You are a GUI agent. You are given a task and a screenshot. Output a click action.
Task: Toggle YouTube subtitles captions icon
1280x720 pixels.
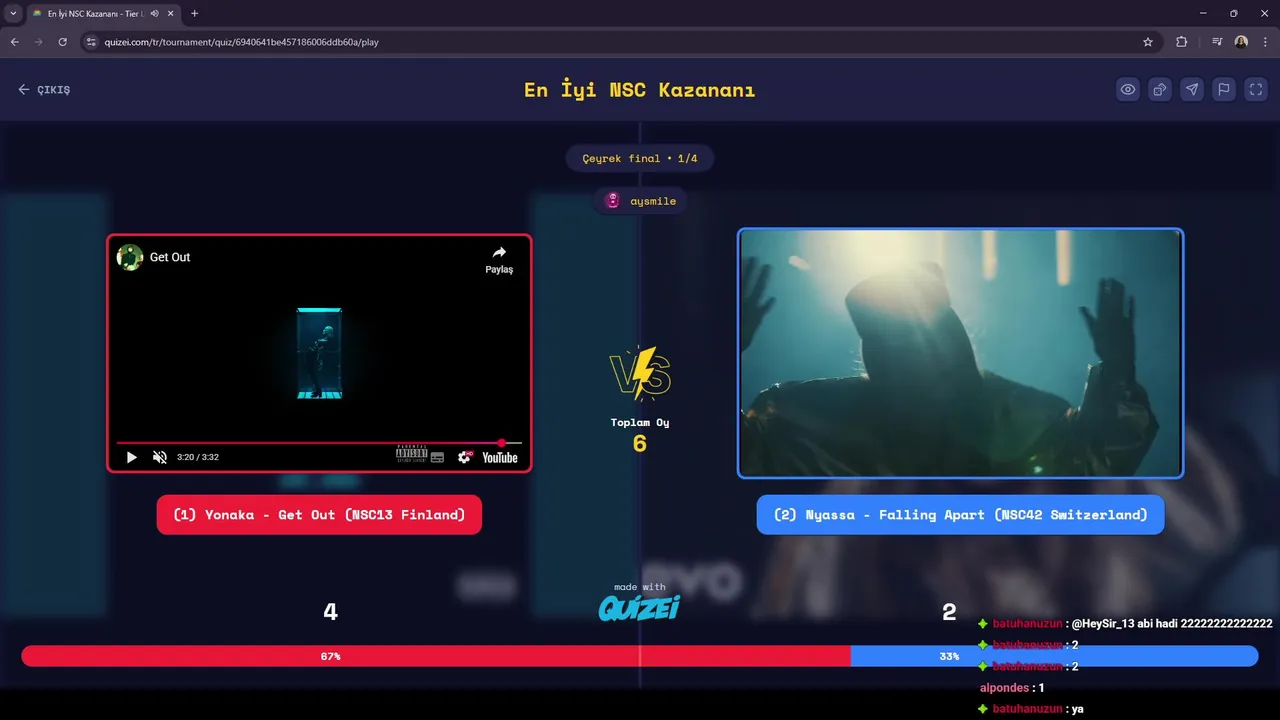(437, 457)
